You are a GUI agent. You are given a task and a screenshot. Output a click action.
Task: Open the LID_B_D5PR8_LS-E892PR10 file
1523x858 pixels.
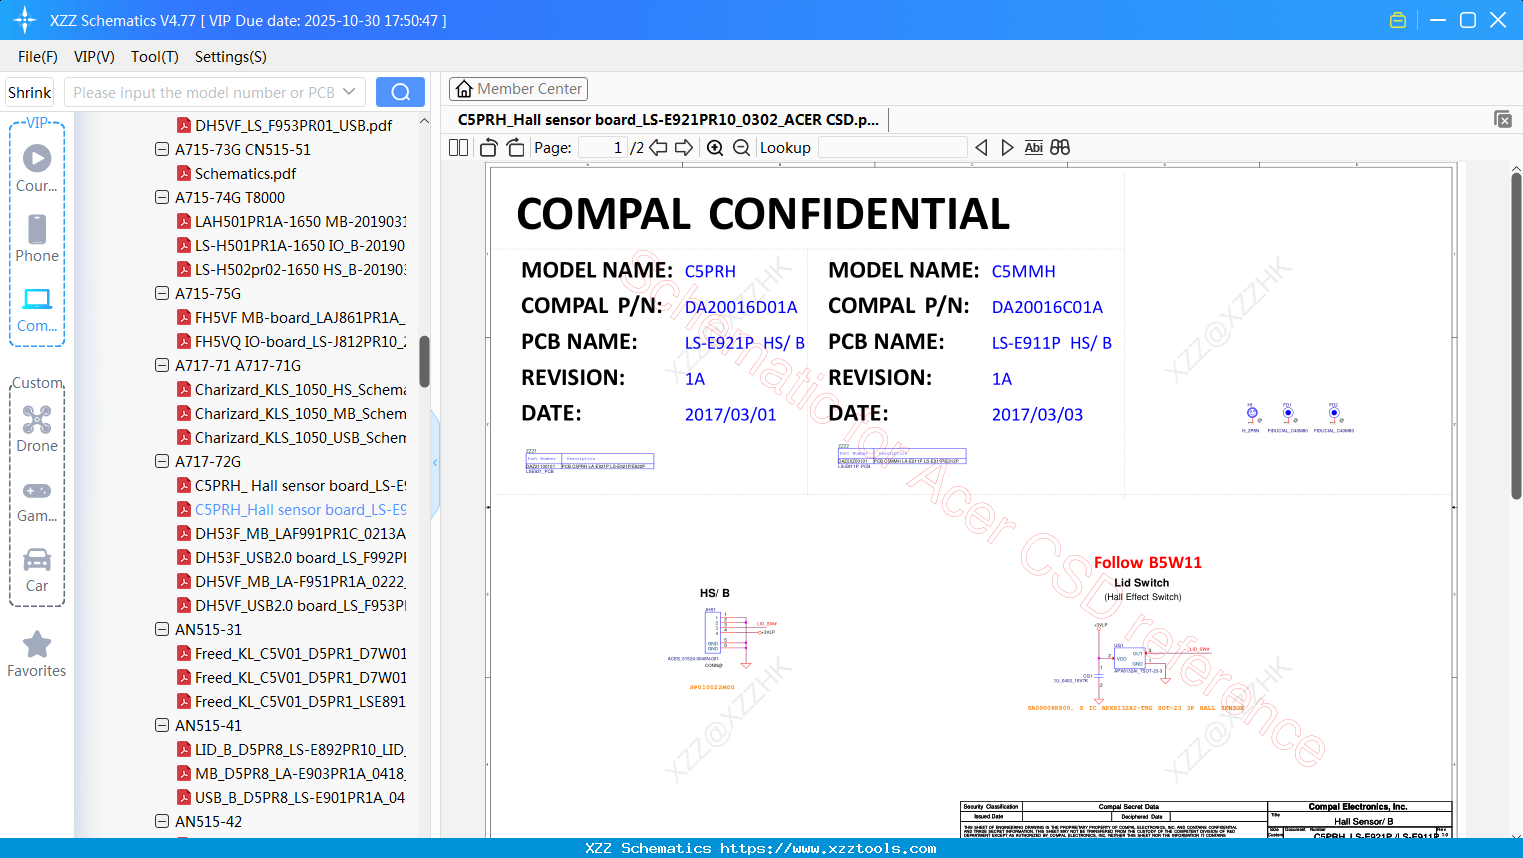(300, 749)
